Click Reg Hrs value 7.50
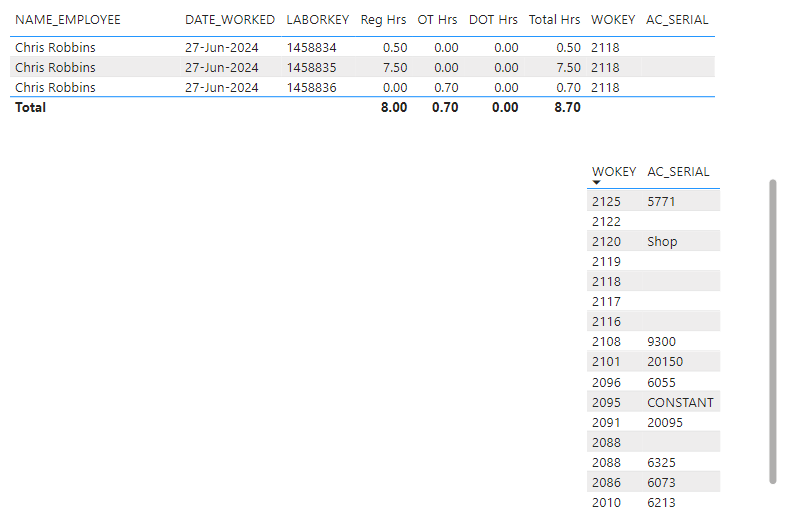This screenshot has width=801, height=521. 395,67
